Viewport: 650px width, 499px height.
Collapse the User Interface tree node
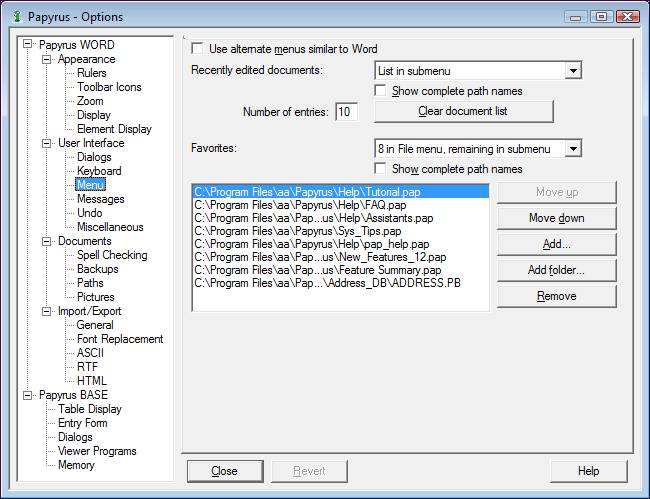coord(46,143)
